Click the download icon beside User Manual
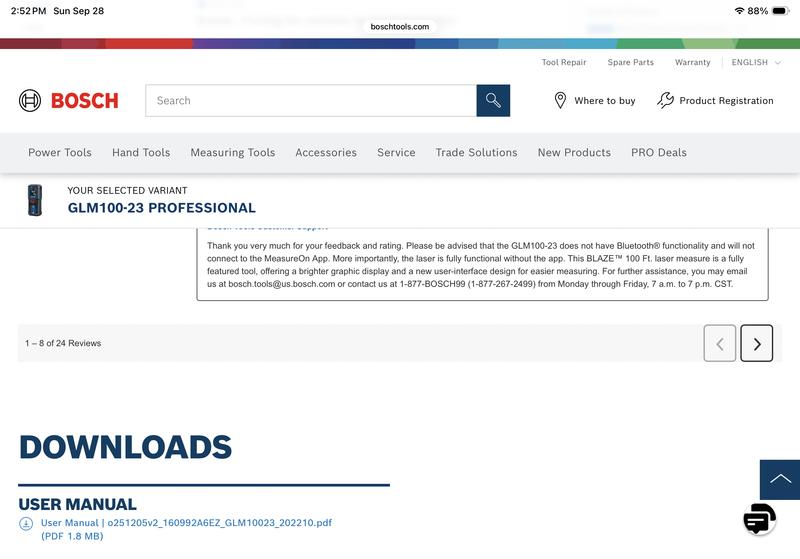 point(26,523)
